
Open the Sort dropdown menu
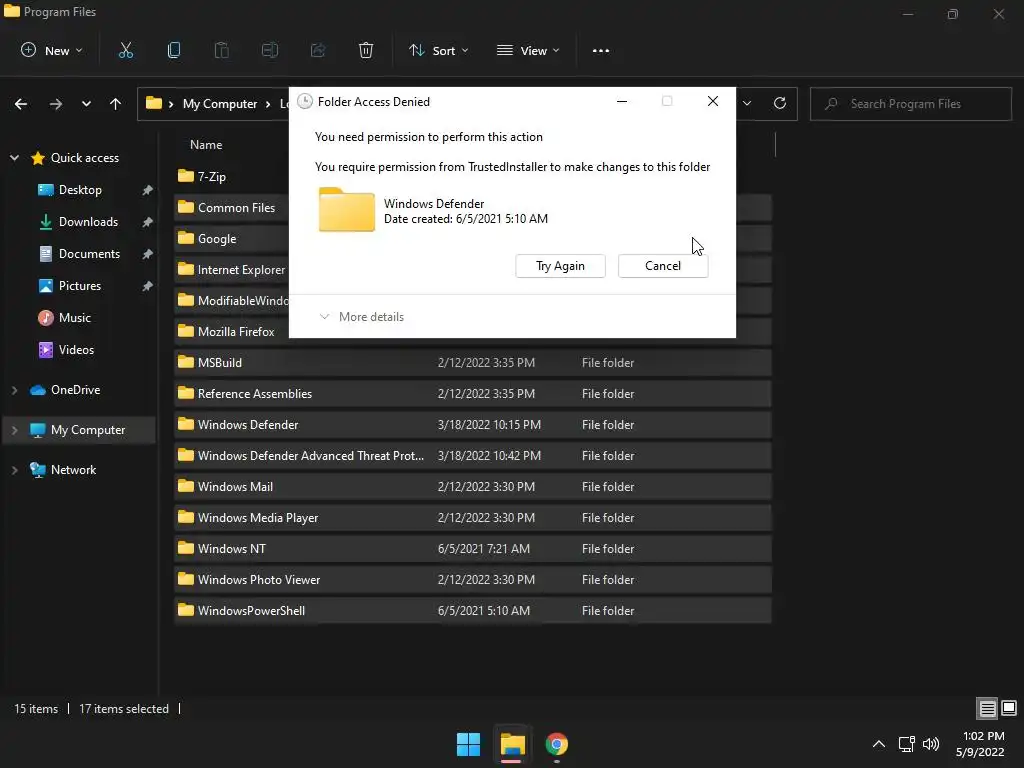point(438,50)
